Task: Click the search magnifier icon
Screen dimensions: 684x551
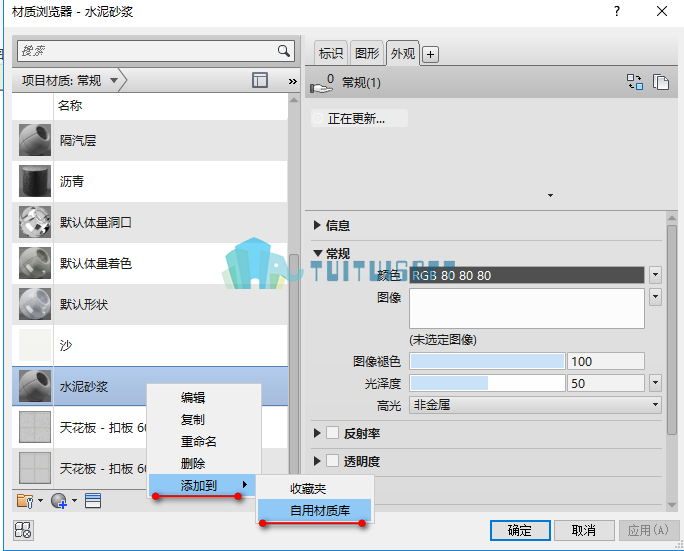Action: 284,51
